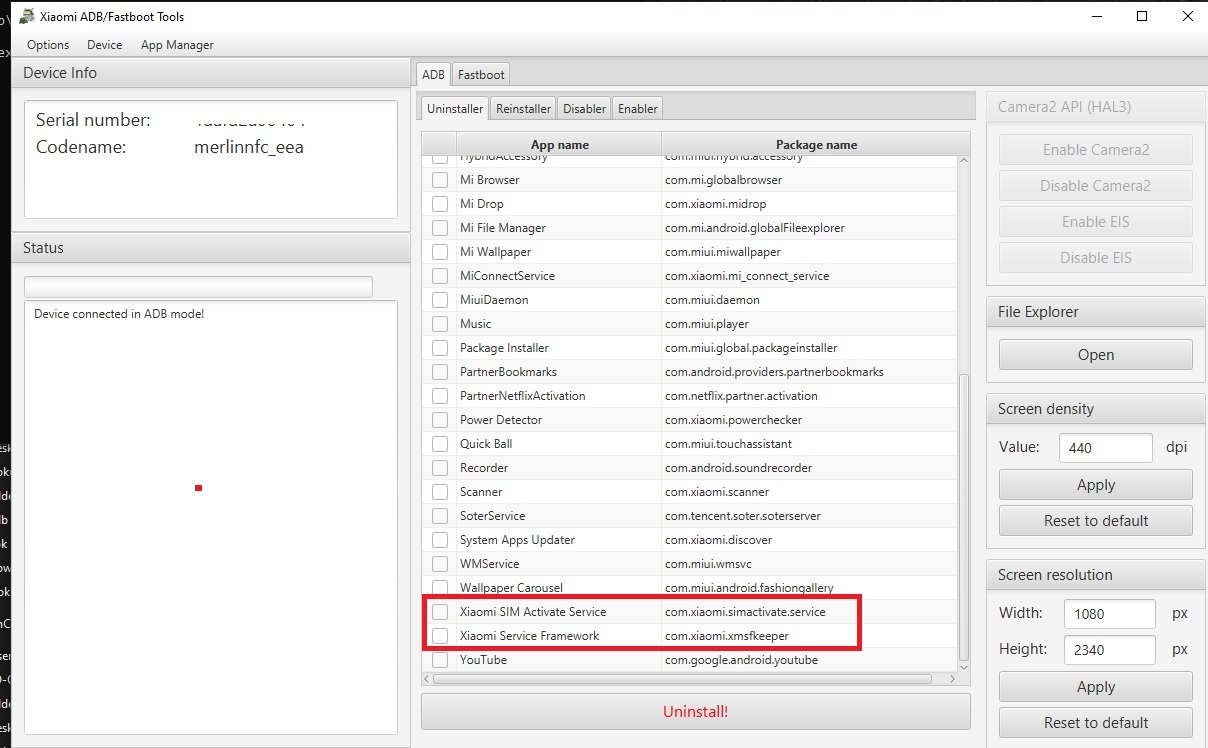The height and width of the screenshot is (748, 1208).
Task: Switch to the ADB tab
Action: click(x=433, y=74)
